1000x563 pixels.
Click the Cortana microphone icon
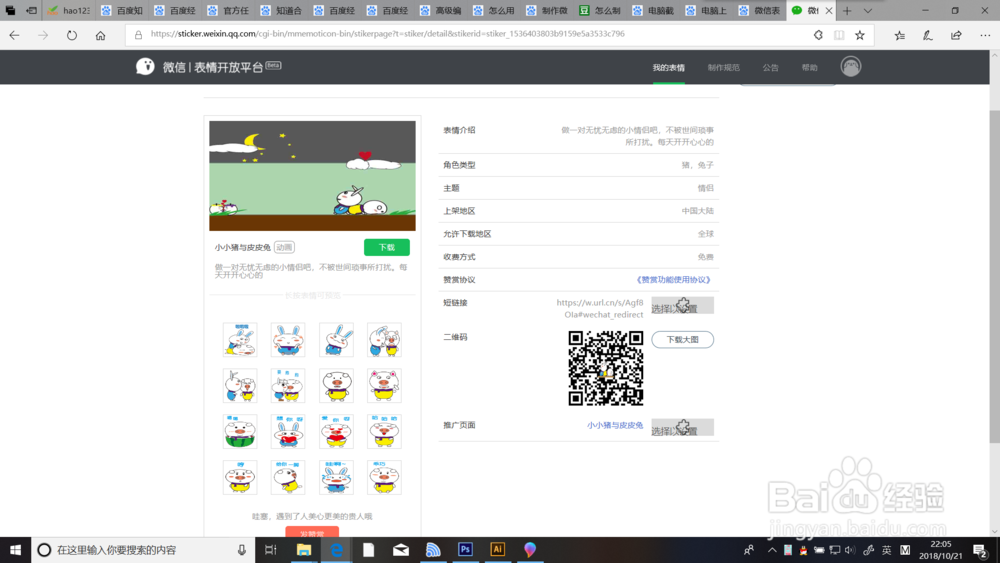pos(242,550)
